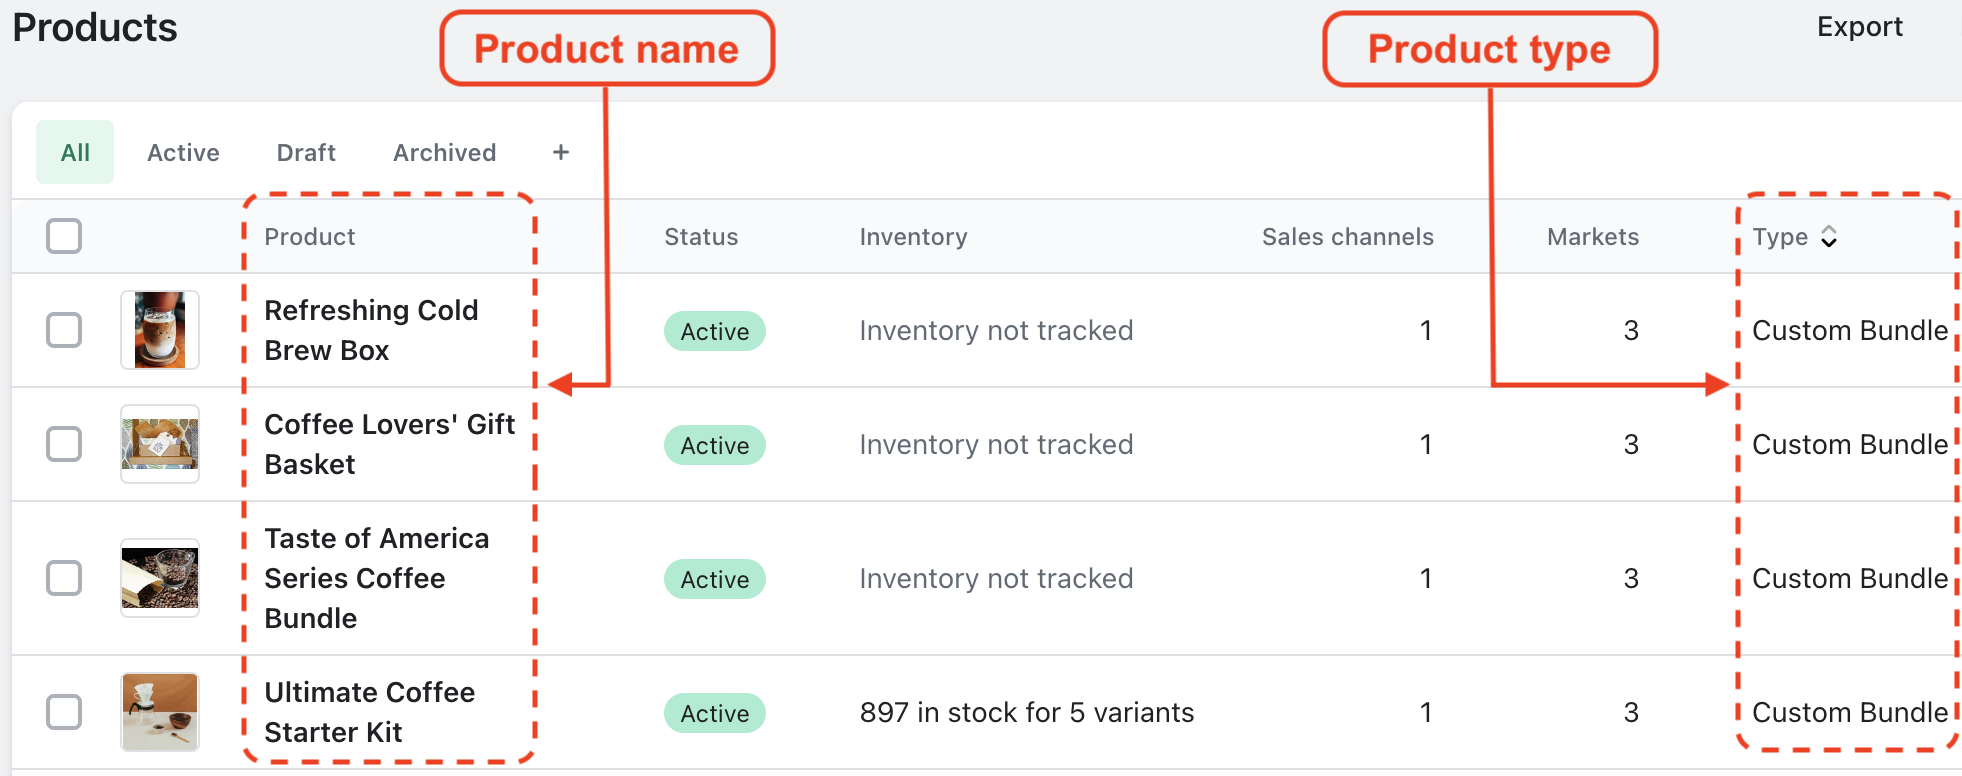Open the Refreshing Cold Brew Box product
Screen dimensions: 1962x776
[371, 330]
